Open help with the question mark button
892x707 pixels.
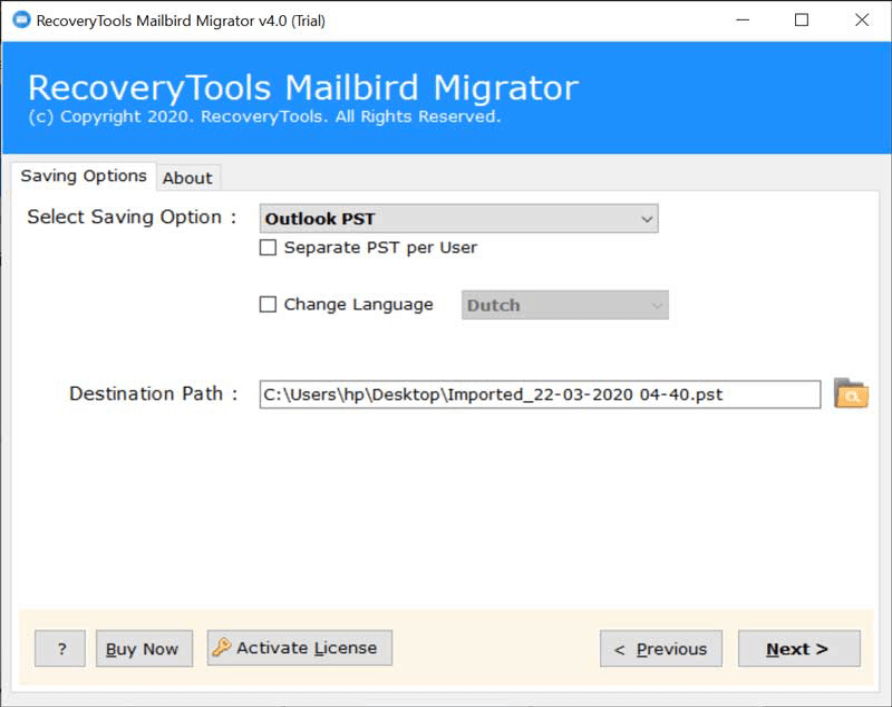60,649
